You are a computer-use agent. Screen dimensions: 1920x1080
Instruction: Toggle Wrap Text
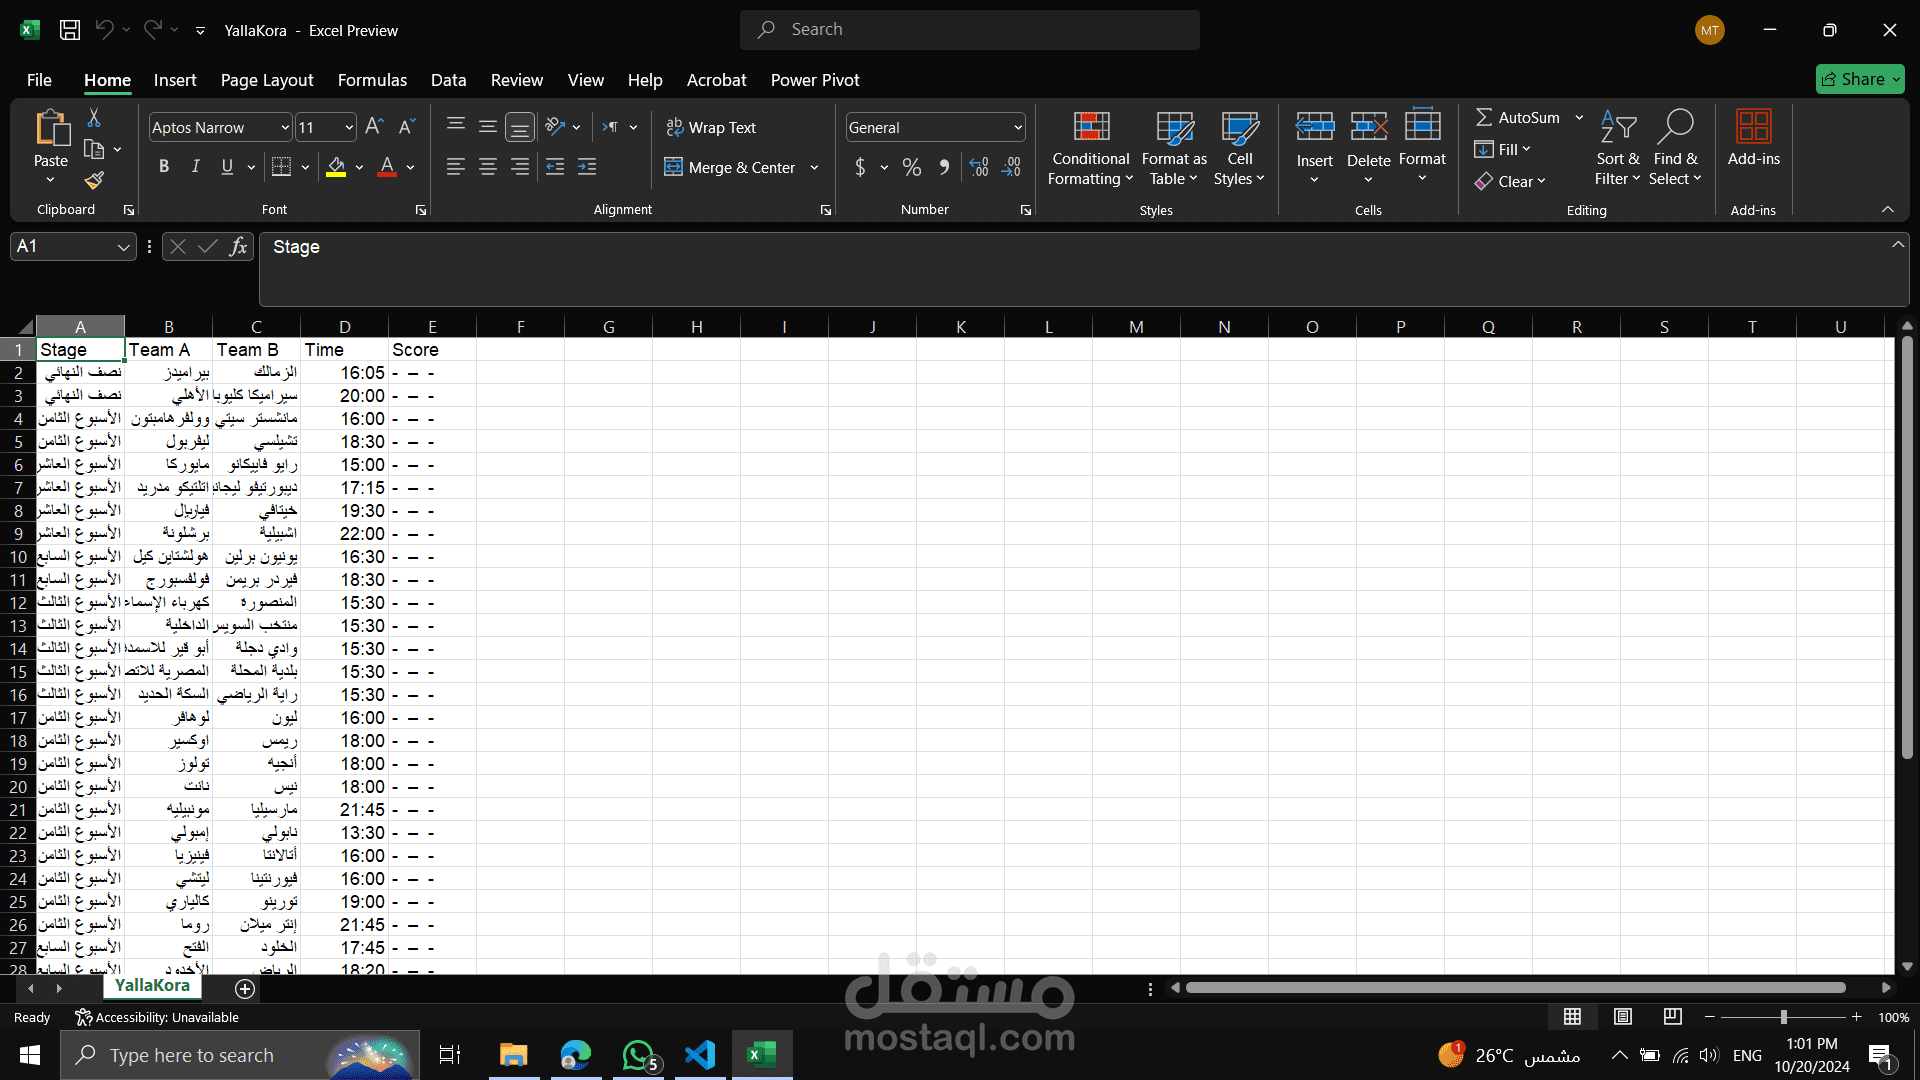[x=711, y=127]
